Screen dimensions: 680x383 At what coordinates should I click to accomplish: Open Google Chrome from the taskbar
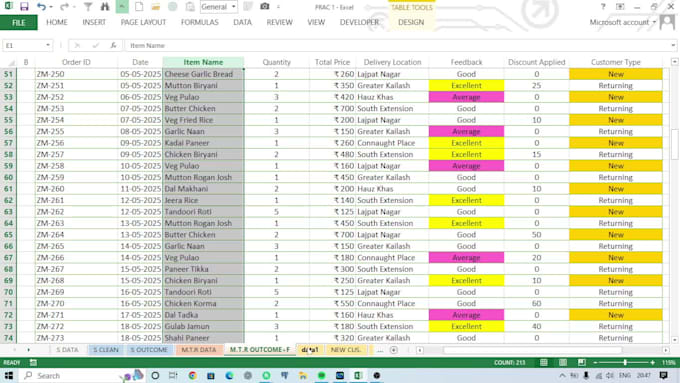pyautogui.click(x=193, y=376)
